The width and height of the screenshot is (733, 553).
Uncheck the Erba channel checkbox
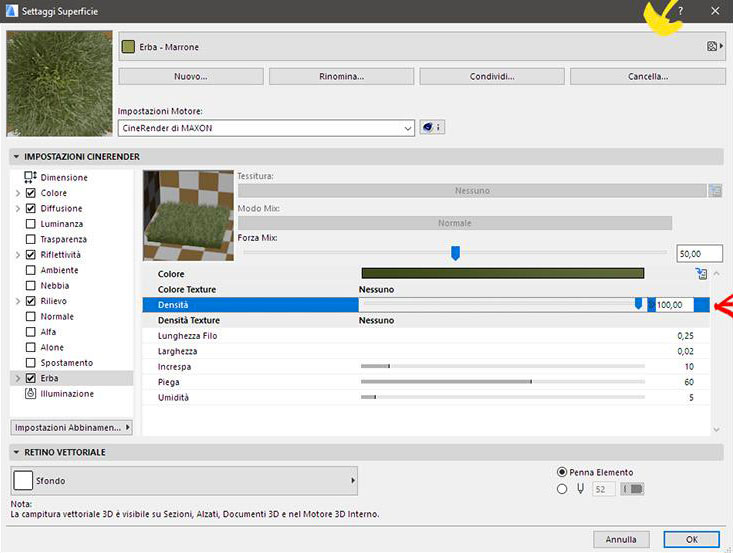click(x=30, y=378)
